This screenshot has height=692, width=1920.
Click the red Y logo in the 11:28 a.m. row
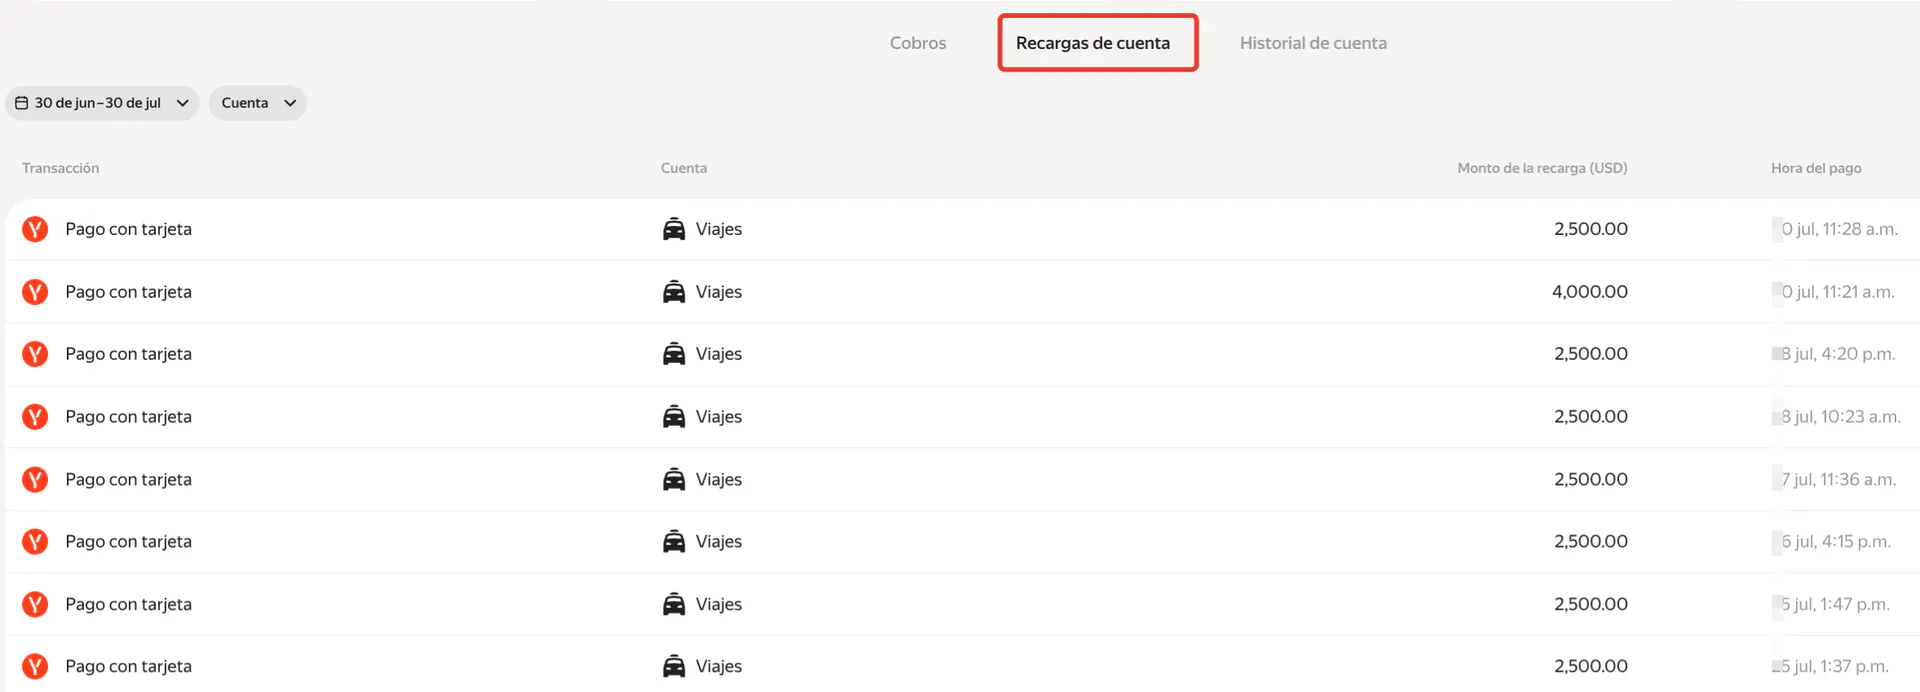[35, 229]
